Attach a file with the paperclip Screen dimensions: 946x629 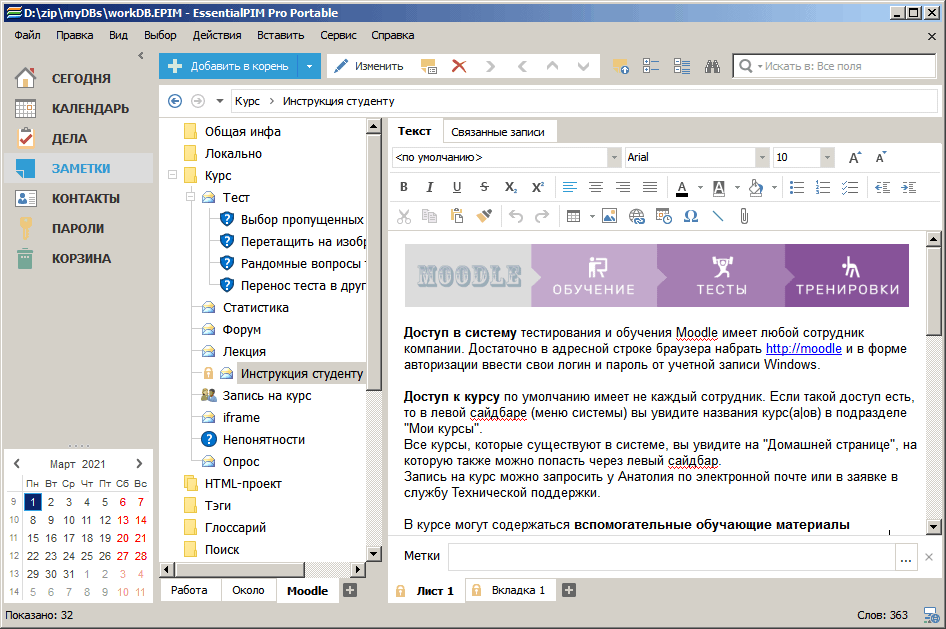[x=744, y=216]
